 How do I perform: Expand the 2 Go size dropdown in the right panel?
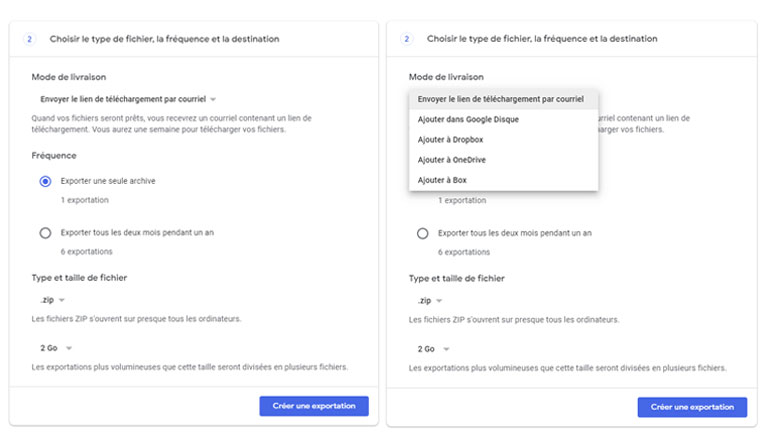437,349
